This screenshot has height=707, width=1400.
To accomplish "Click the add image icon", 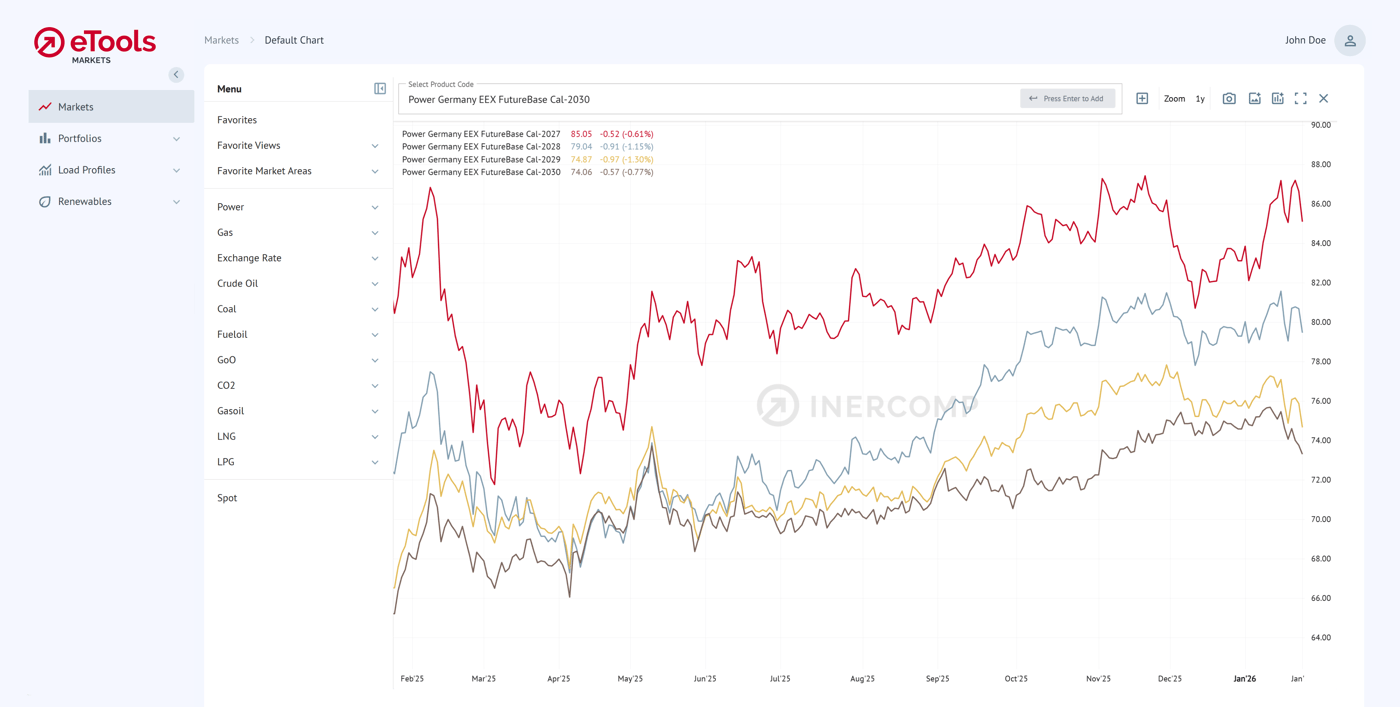I will click(x=1255, y=99).
